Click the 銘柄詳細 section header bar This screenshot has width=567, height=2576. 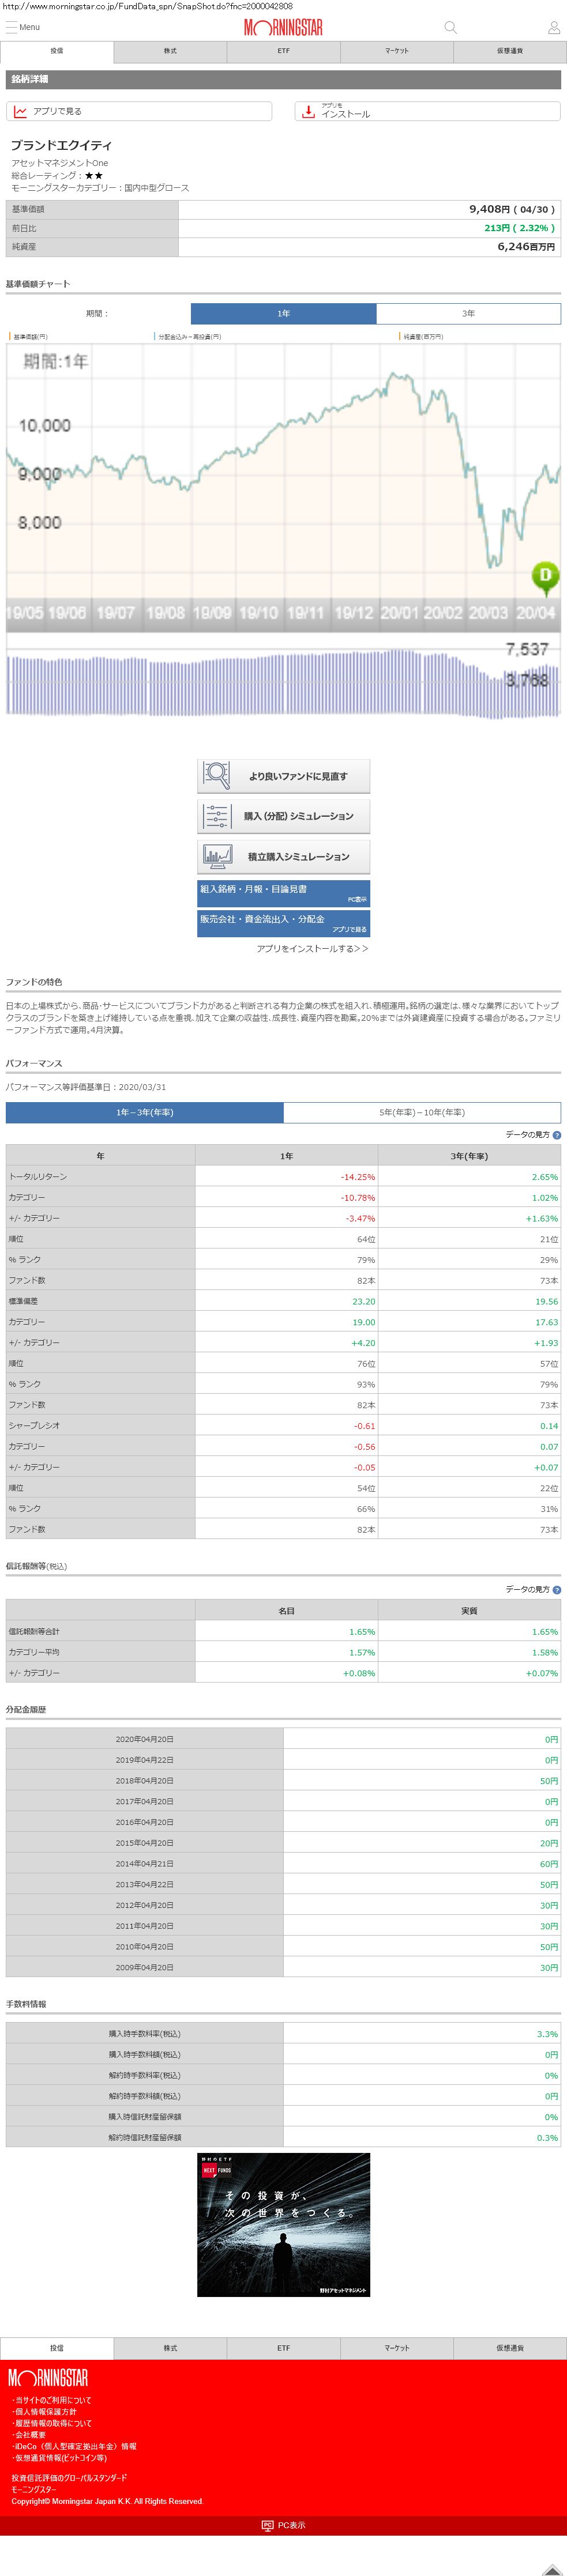pos(283,79)
